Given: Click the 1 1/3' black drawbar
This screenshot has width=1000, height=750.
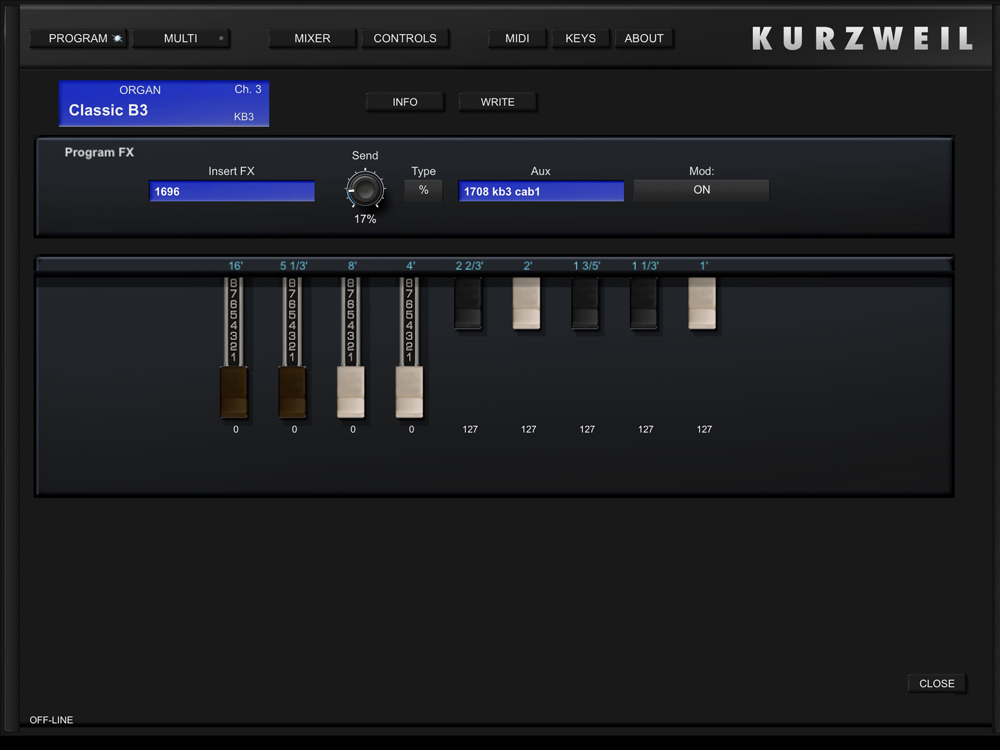Looking at the screenshot, I should (643, 303).
